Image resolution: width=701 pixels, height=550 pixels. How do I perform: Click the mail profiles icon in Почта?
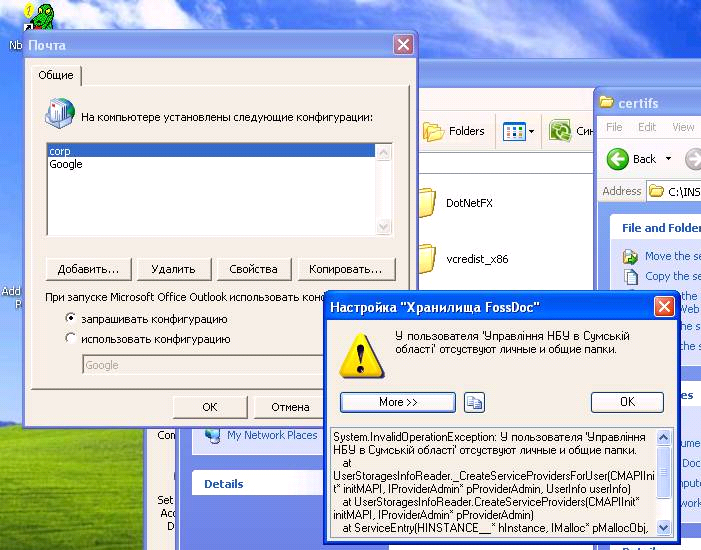coord(60,113)
